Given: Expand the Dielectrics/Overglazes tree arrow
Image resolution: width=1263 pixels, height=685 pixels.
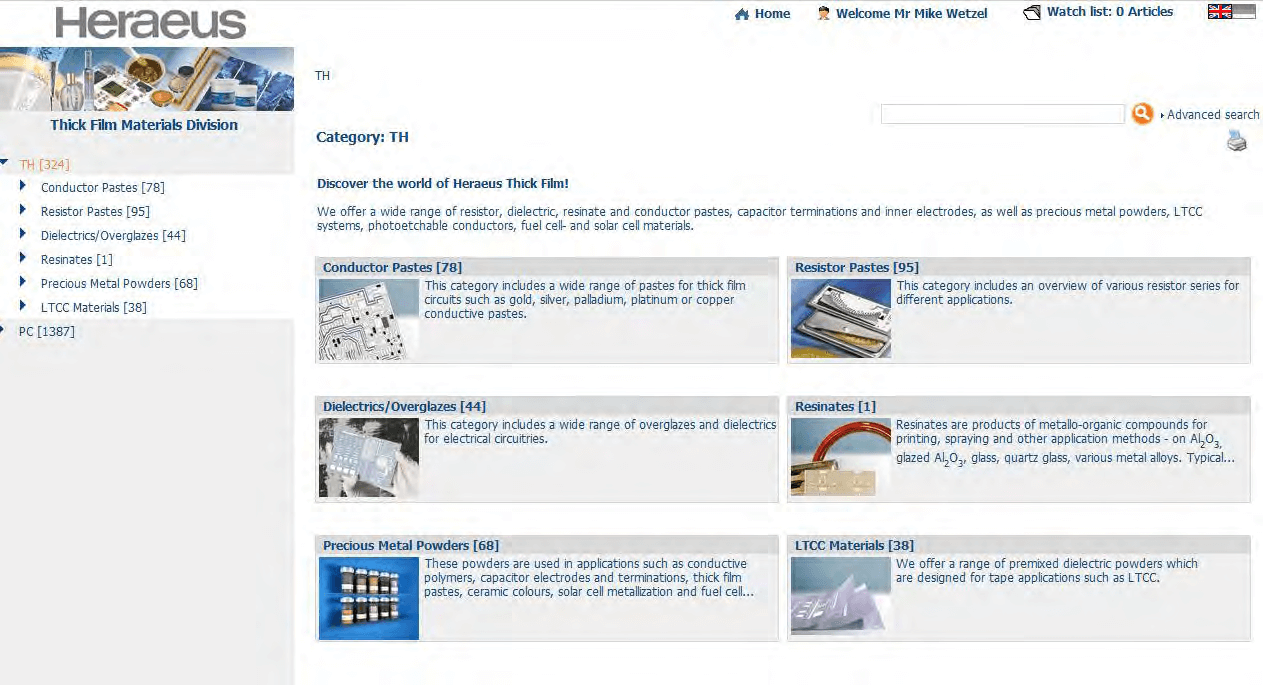Looking at the screenshot, I should point(24,233).
